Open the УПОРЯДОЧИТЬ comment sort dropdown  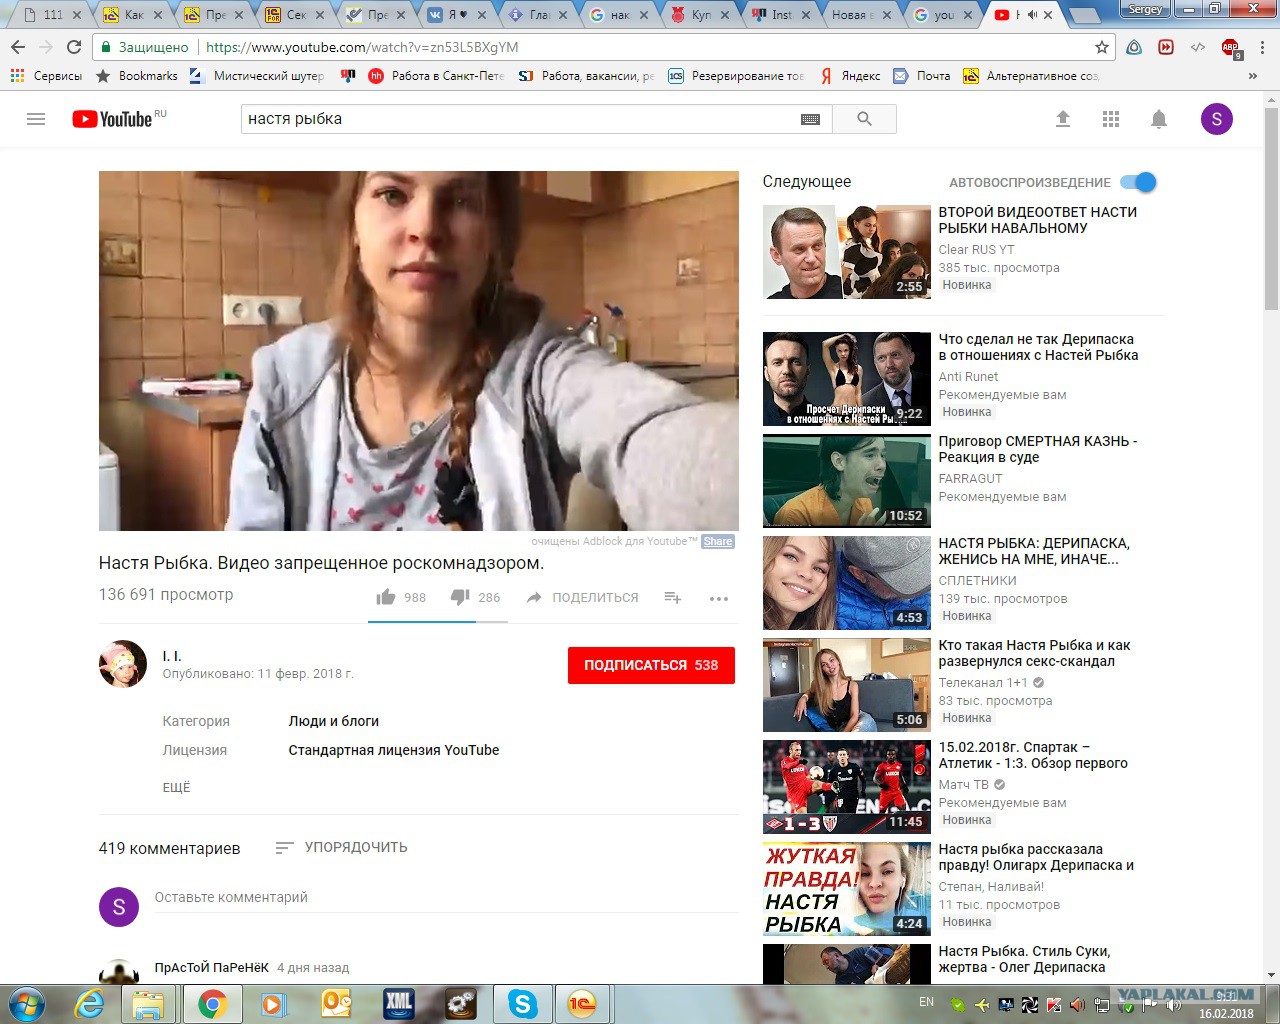pos(342,847)
